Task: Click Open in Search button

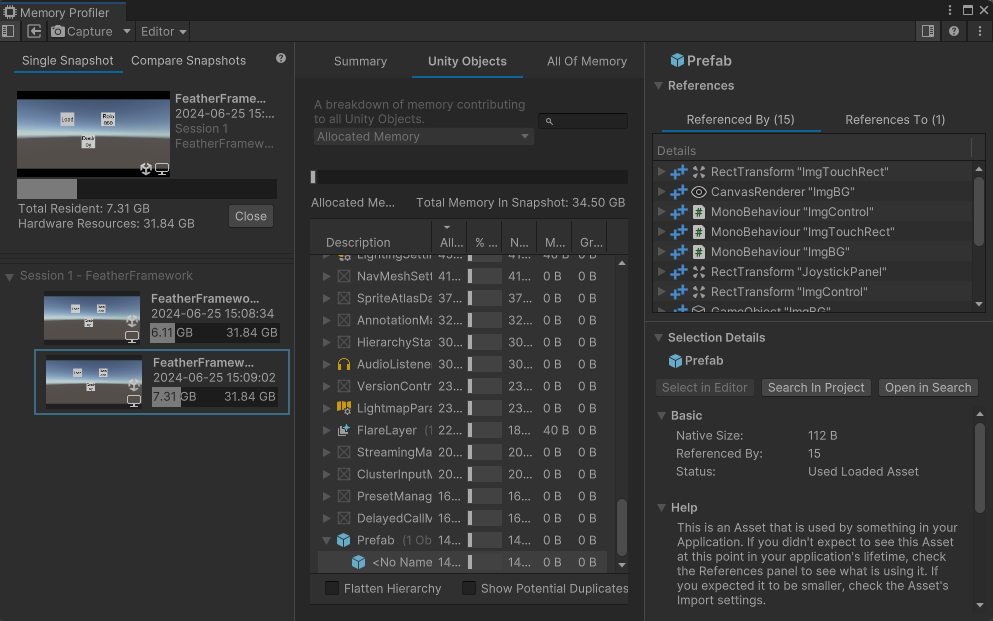Action: [x=928, y=387]
